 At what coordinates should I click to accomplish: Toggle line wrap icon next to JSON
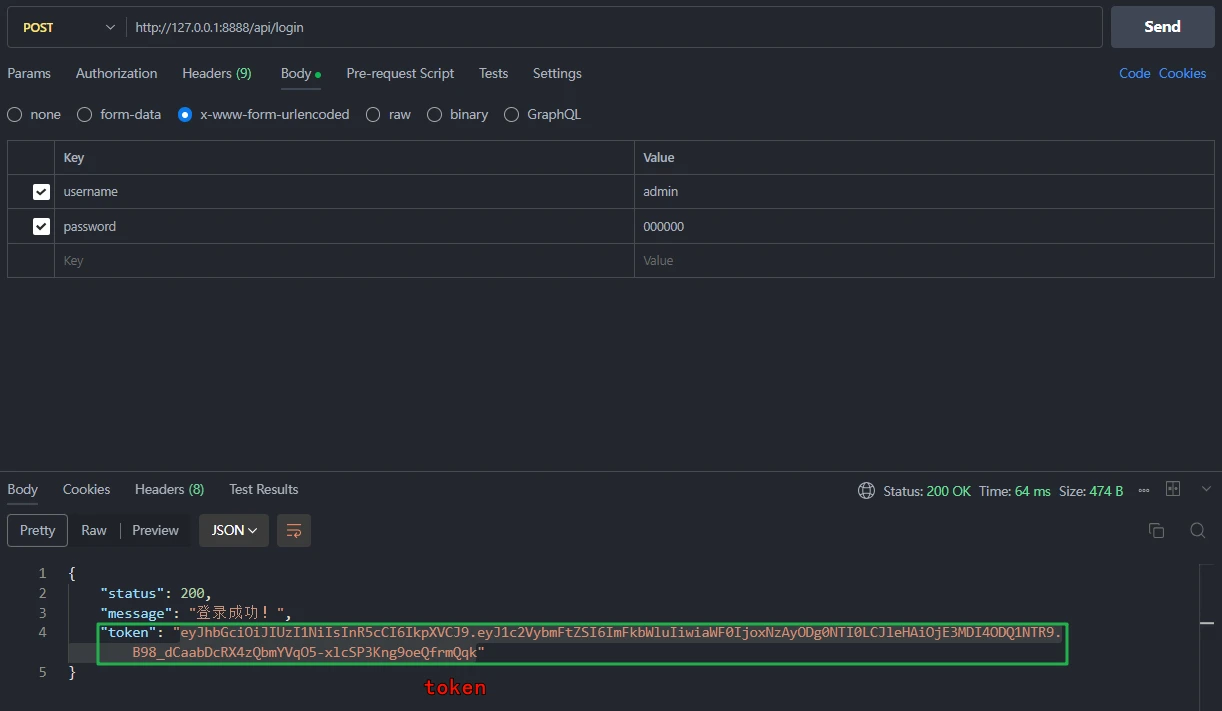click(294, 531)
